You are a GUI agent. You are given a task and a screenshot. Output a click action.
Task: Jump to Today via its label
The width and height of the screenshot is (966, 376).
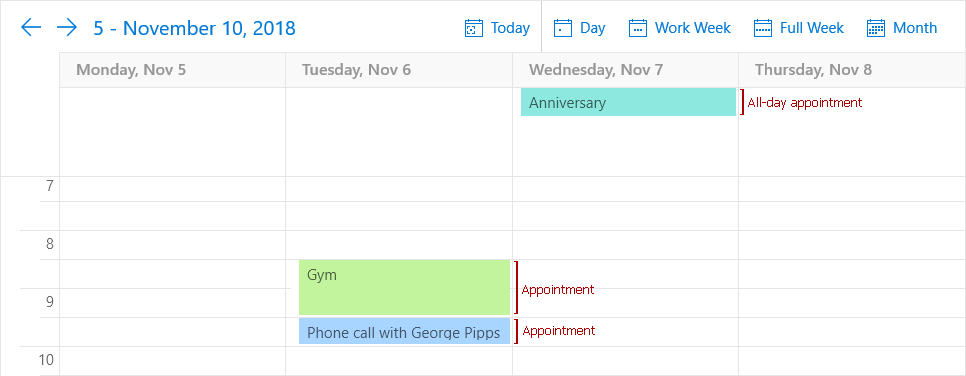pos(510,28)
